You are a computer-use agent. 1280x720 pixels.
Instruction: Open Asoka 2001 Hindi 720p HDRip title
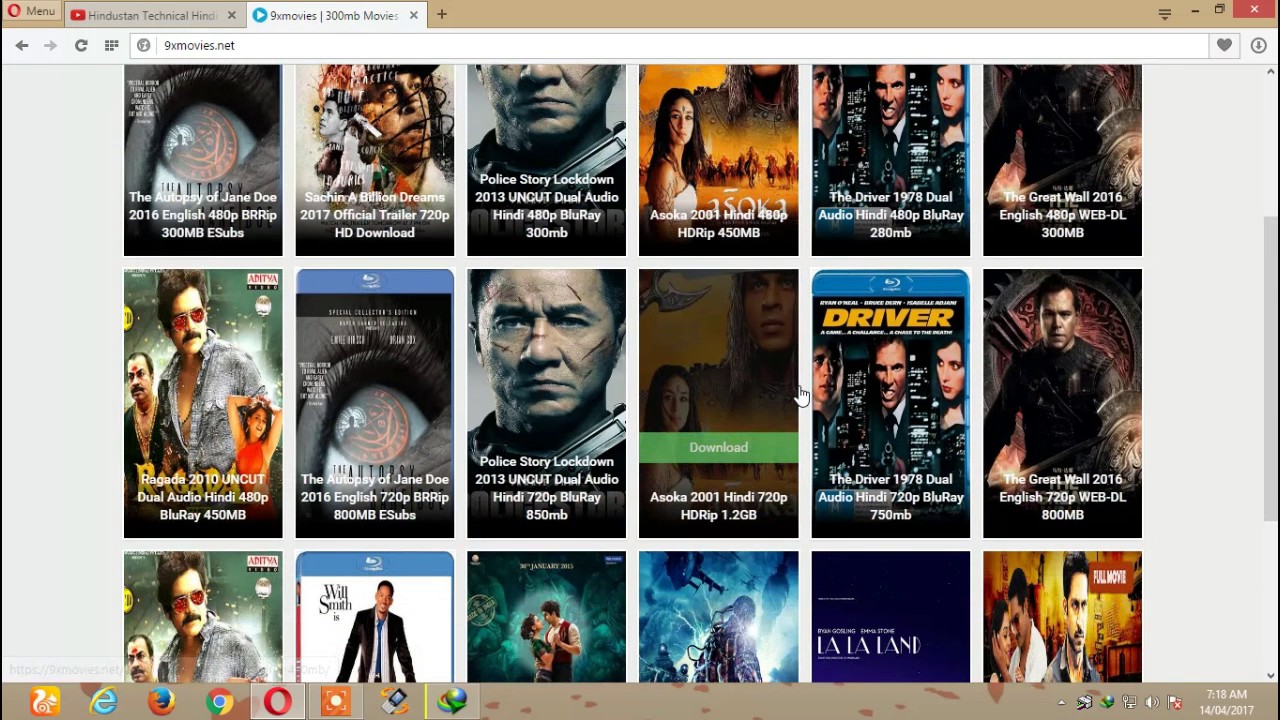click(x=719, y=506)
